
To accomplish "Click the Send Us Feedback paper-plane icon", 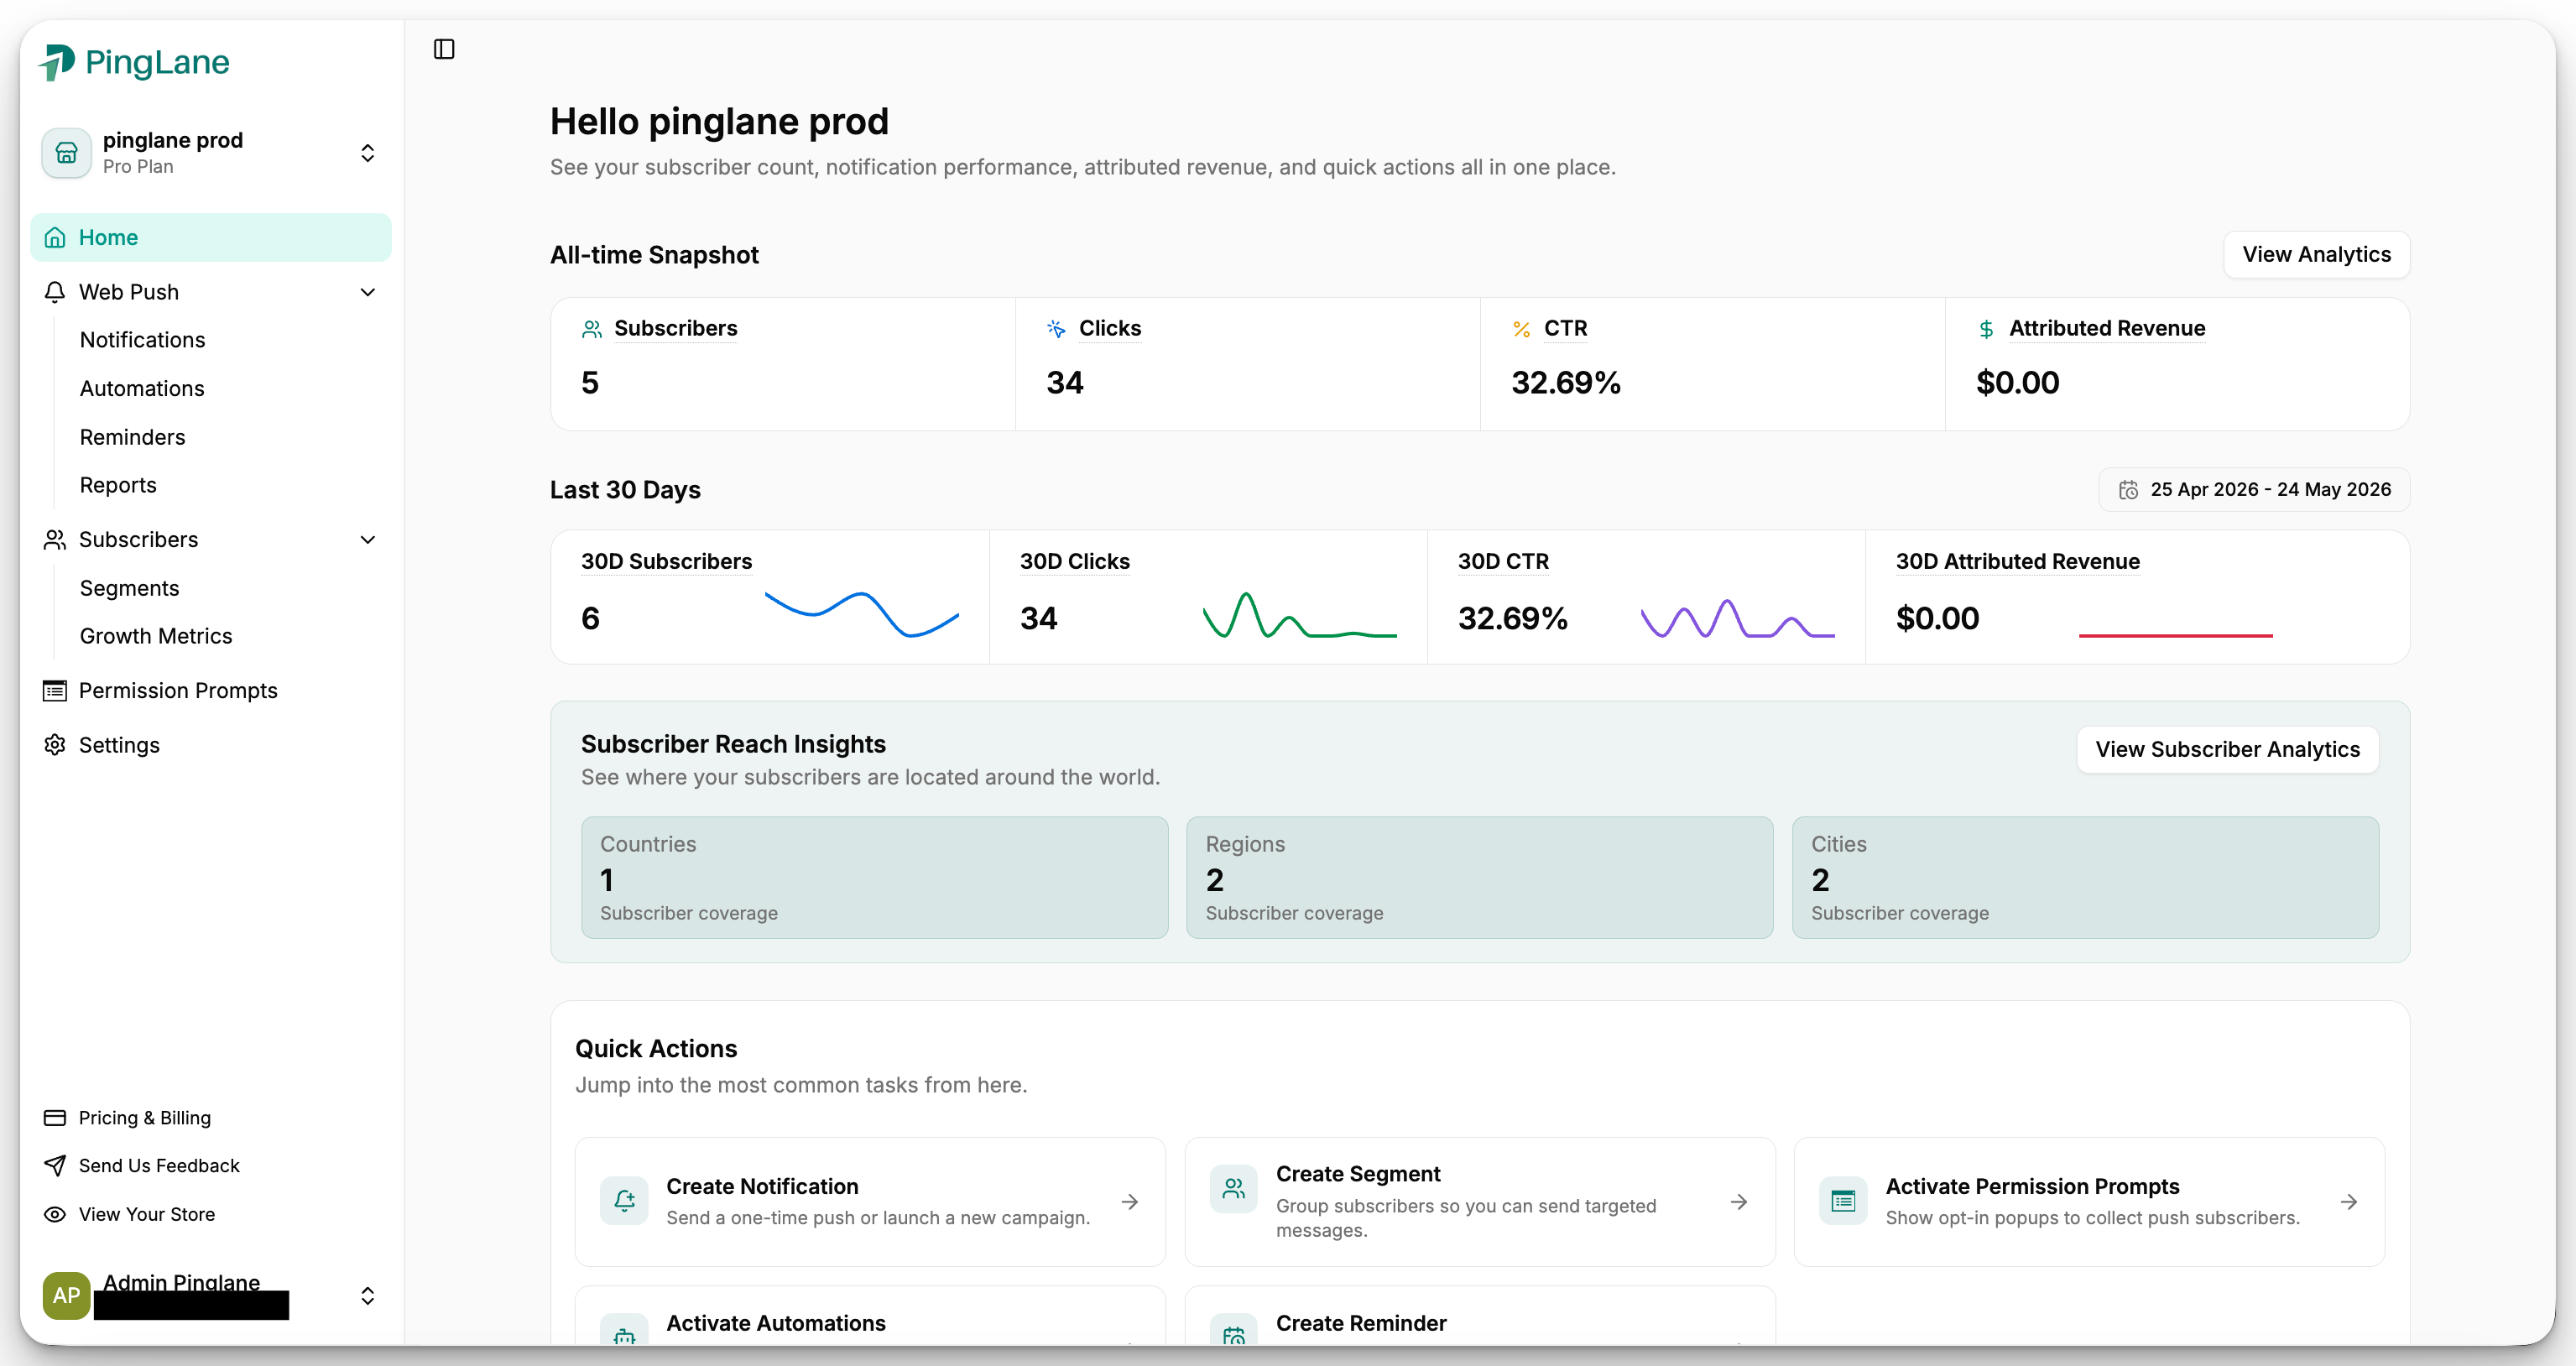I will [55, 1166].
